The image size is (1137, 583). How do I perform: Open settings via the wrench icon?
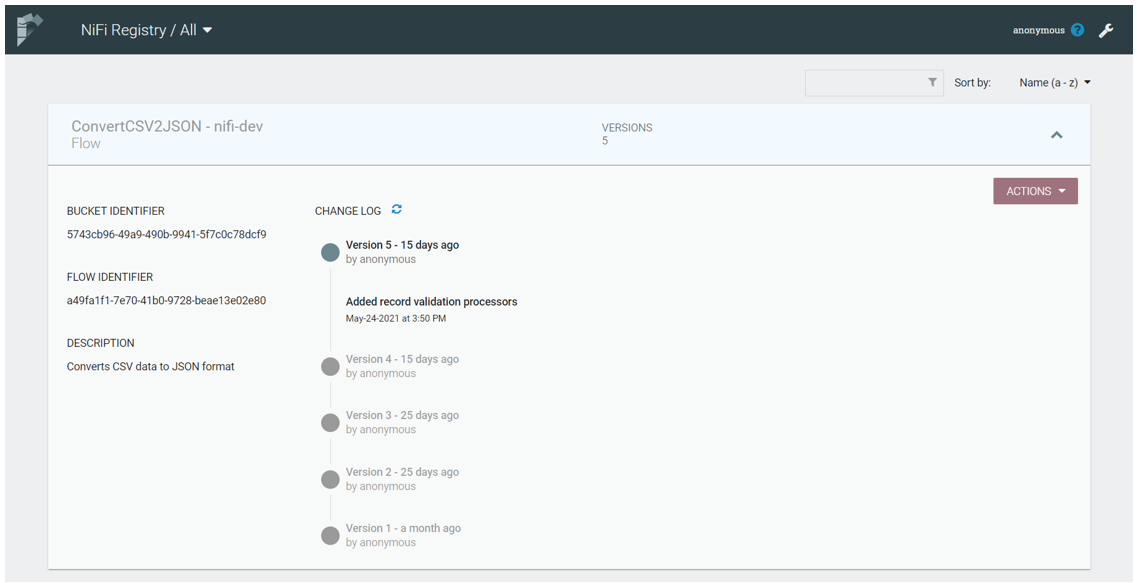tap(1106, 30)
